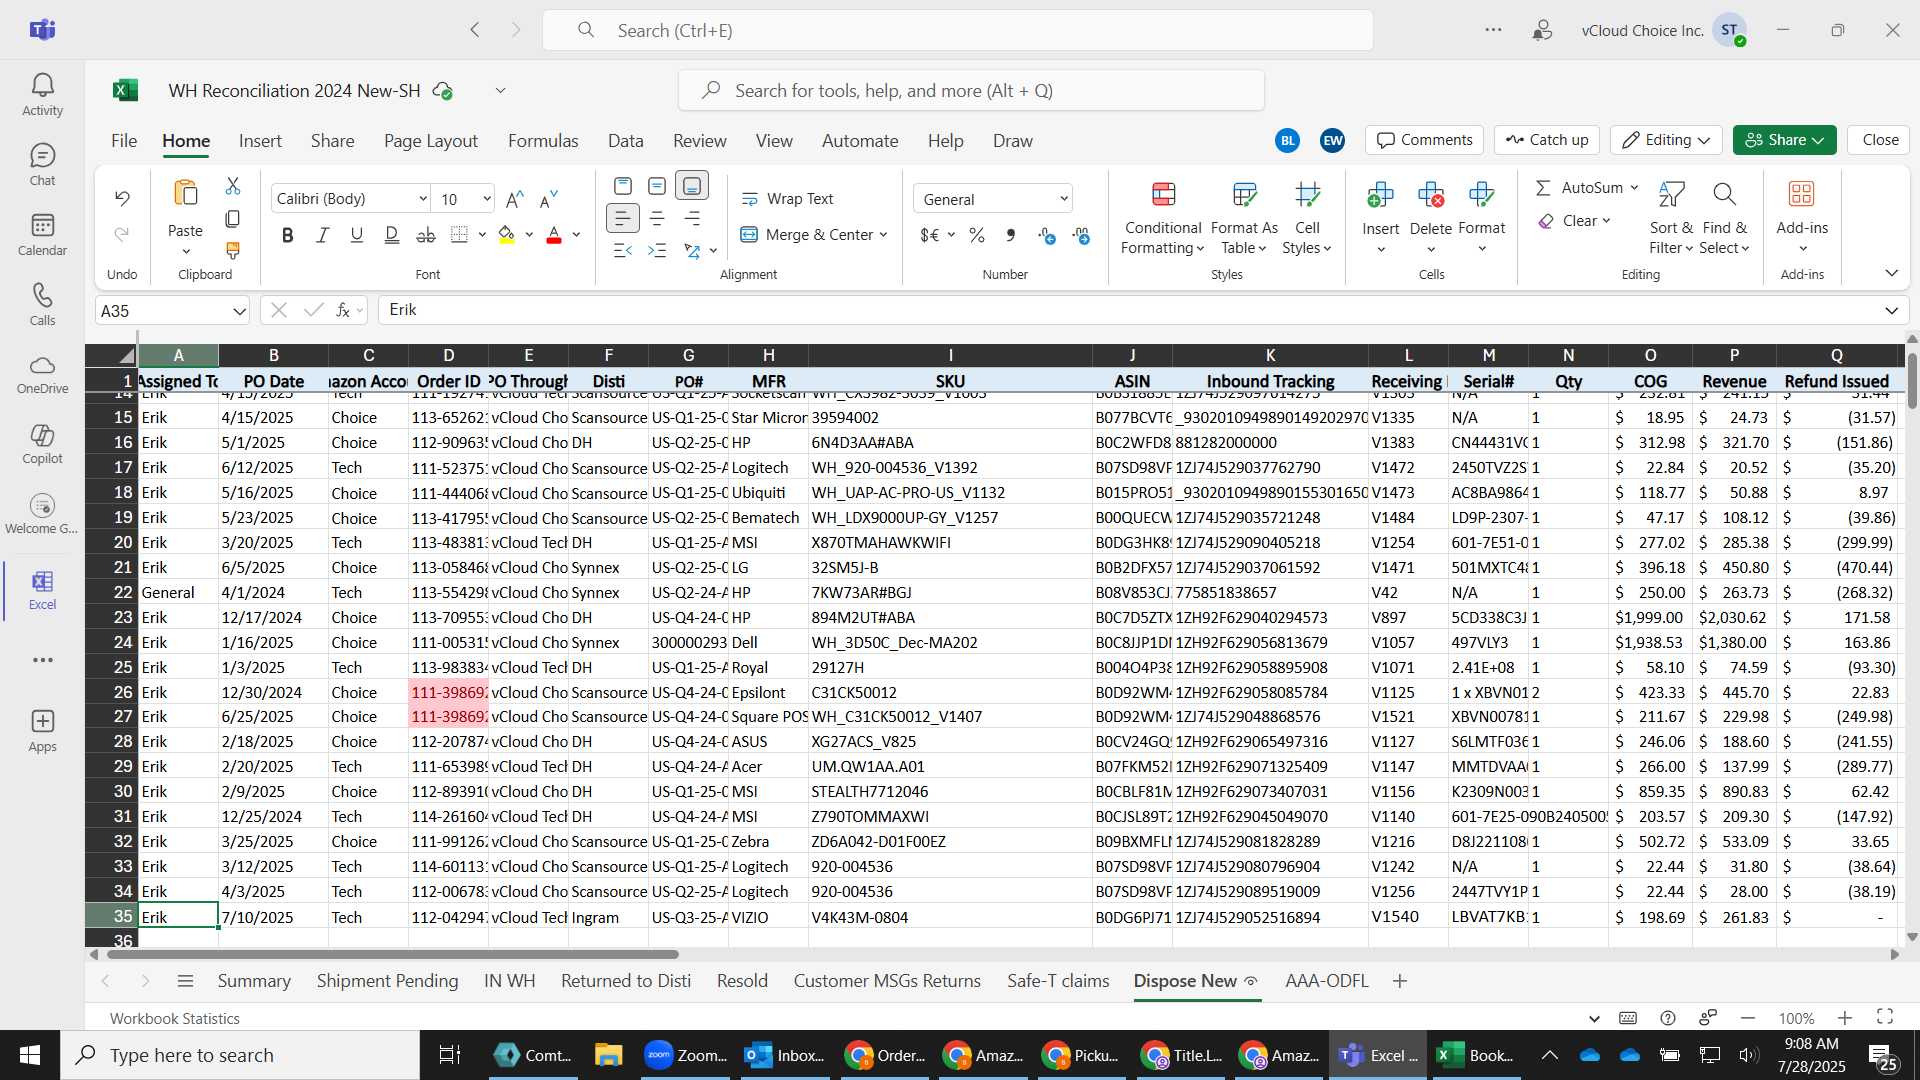The image size is (1920, 1080).
Task: Open OneDrive in the Teams sidebar
Action: click(x=42, y=374)
